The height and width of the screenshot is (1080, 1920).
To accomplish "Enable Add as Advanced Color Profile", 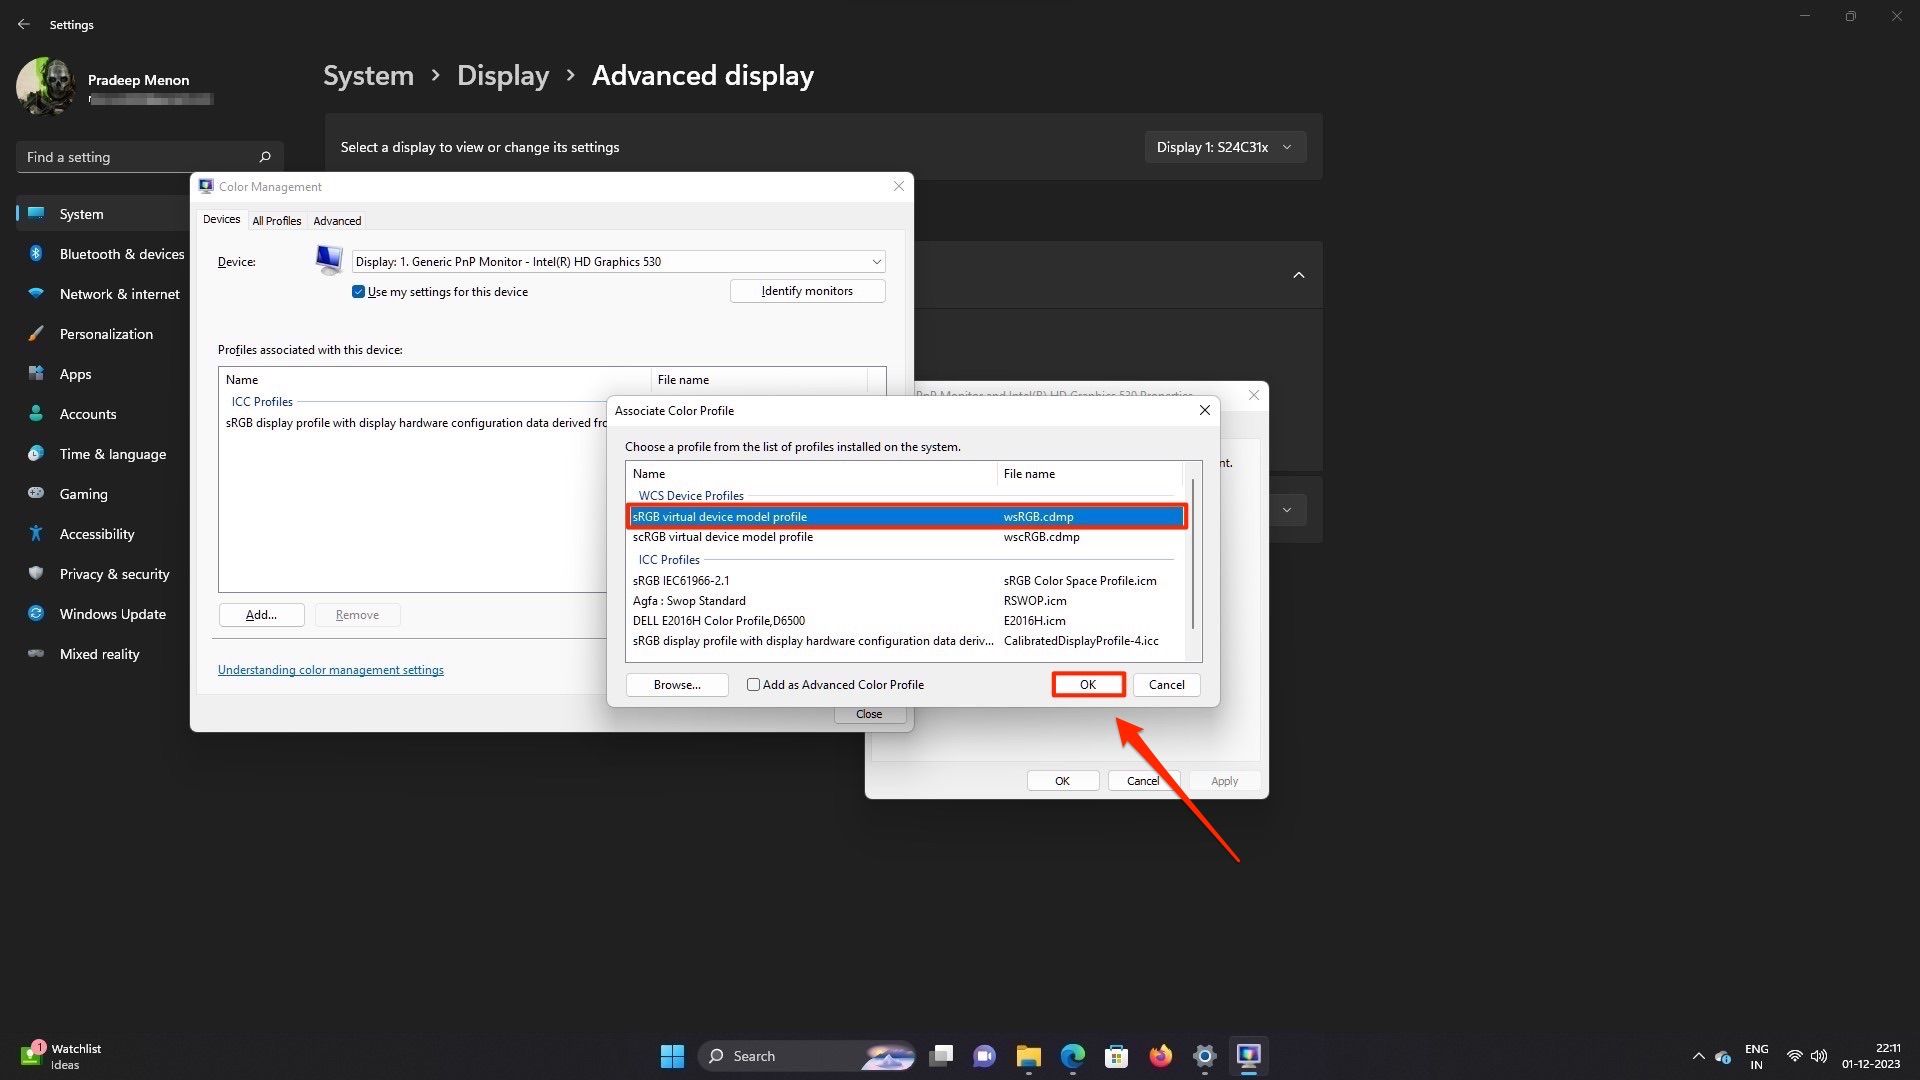I will coord(754,684).
